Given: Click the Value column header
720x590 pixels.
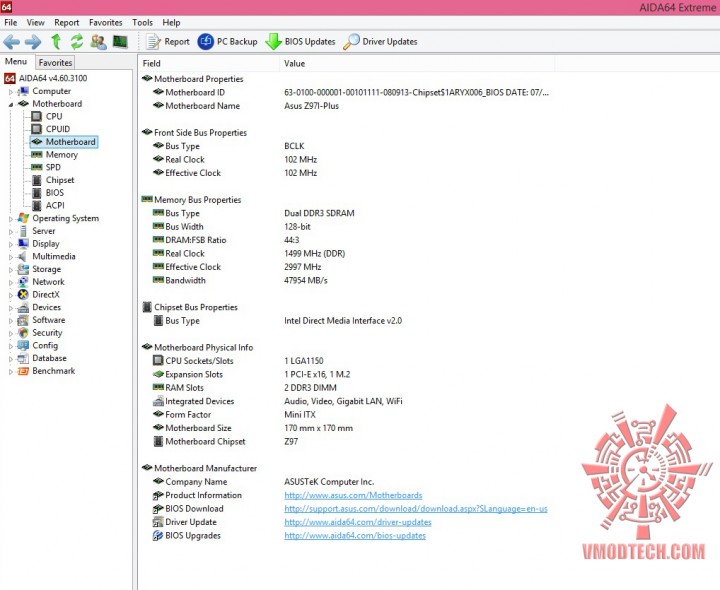Looking at the screenshot, I should tap(417, 63).
